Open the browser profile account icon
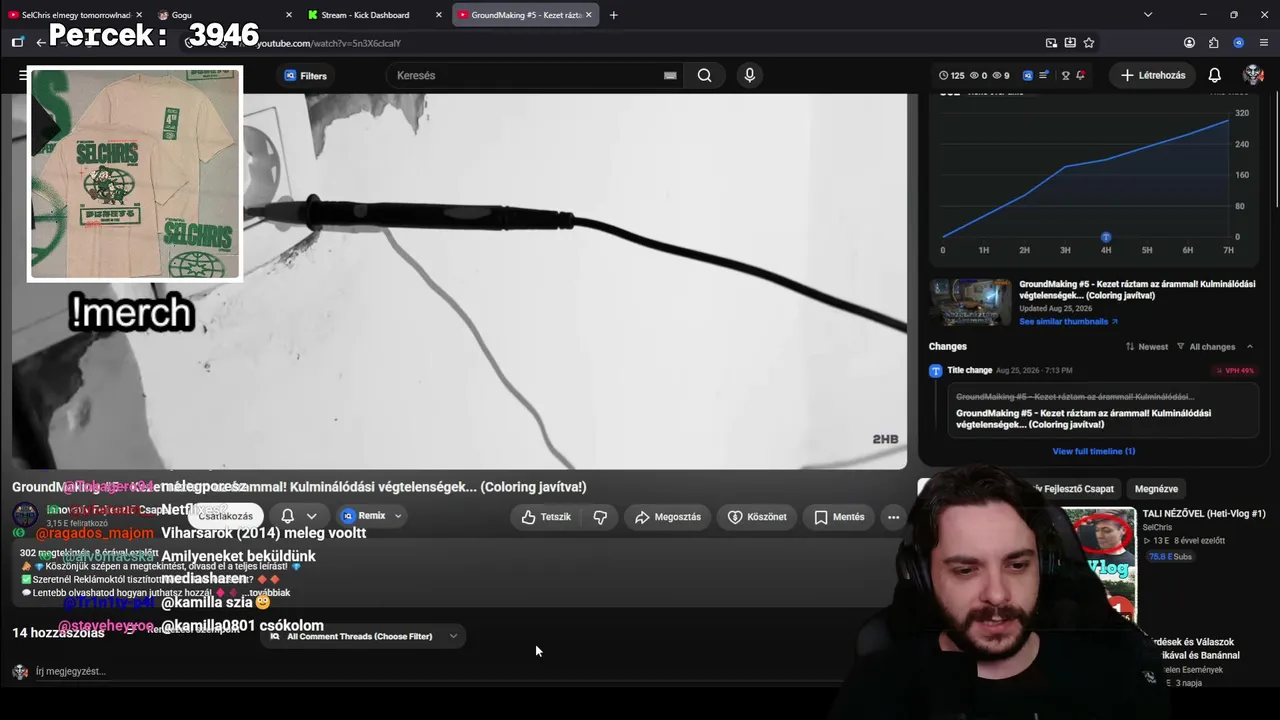 [1189, 43]
